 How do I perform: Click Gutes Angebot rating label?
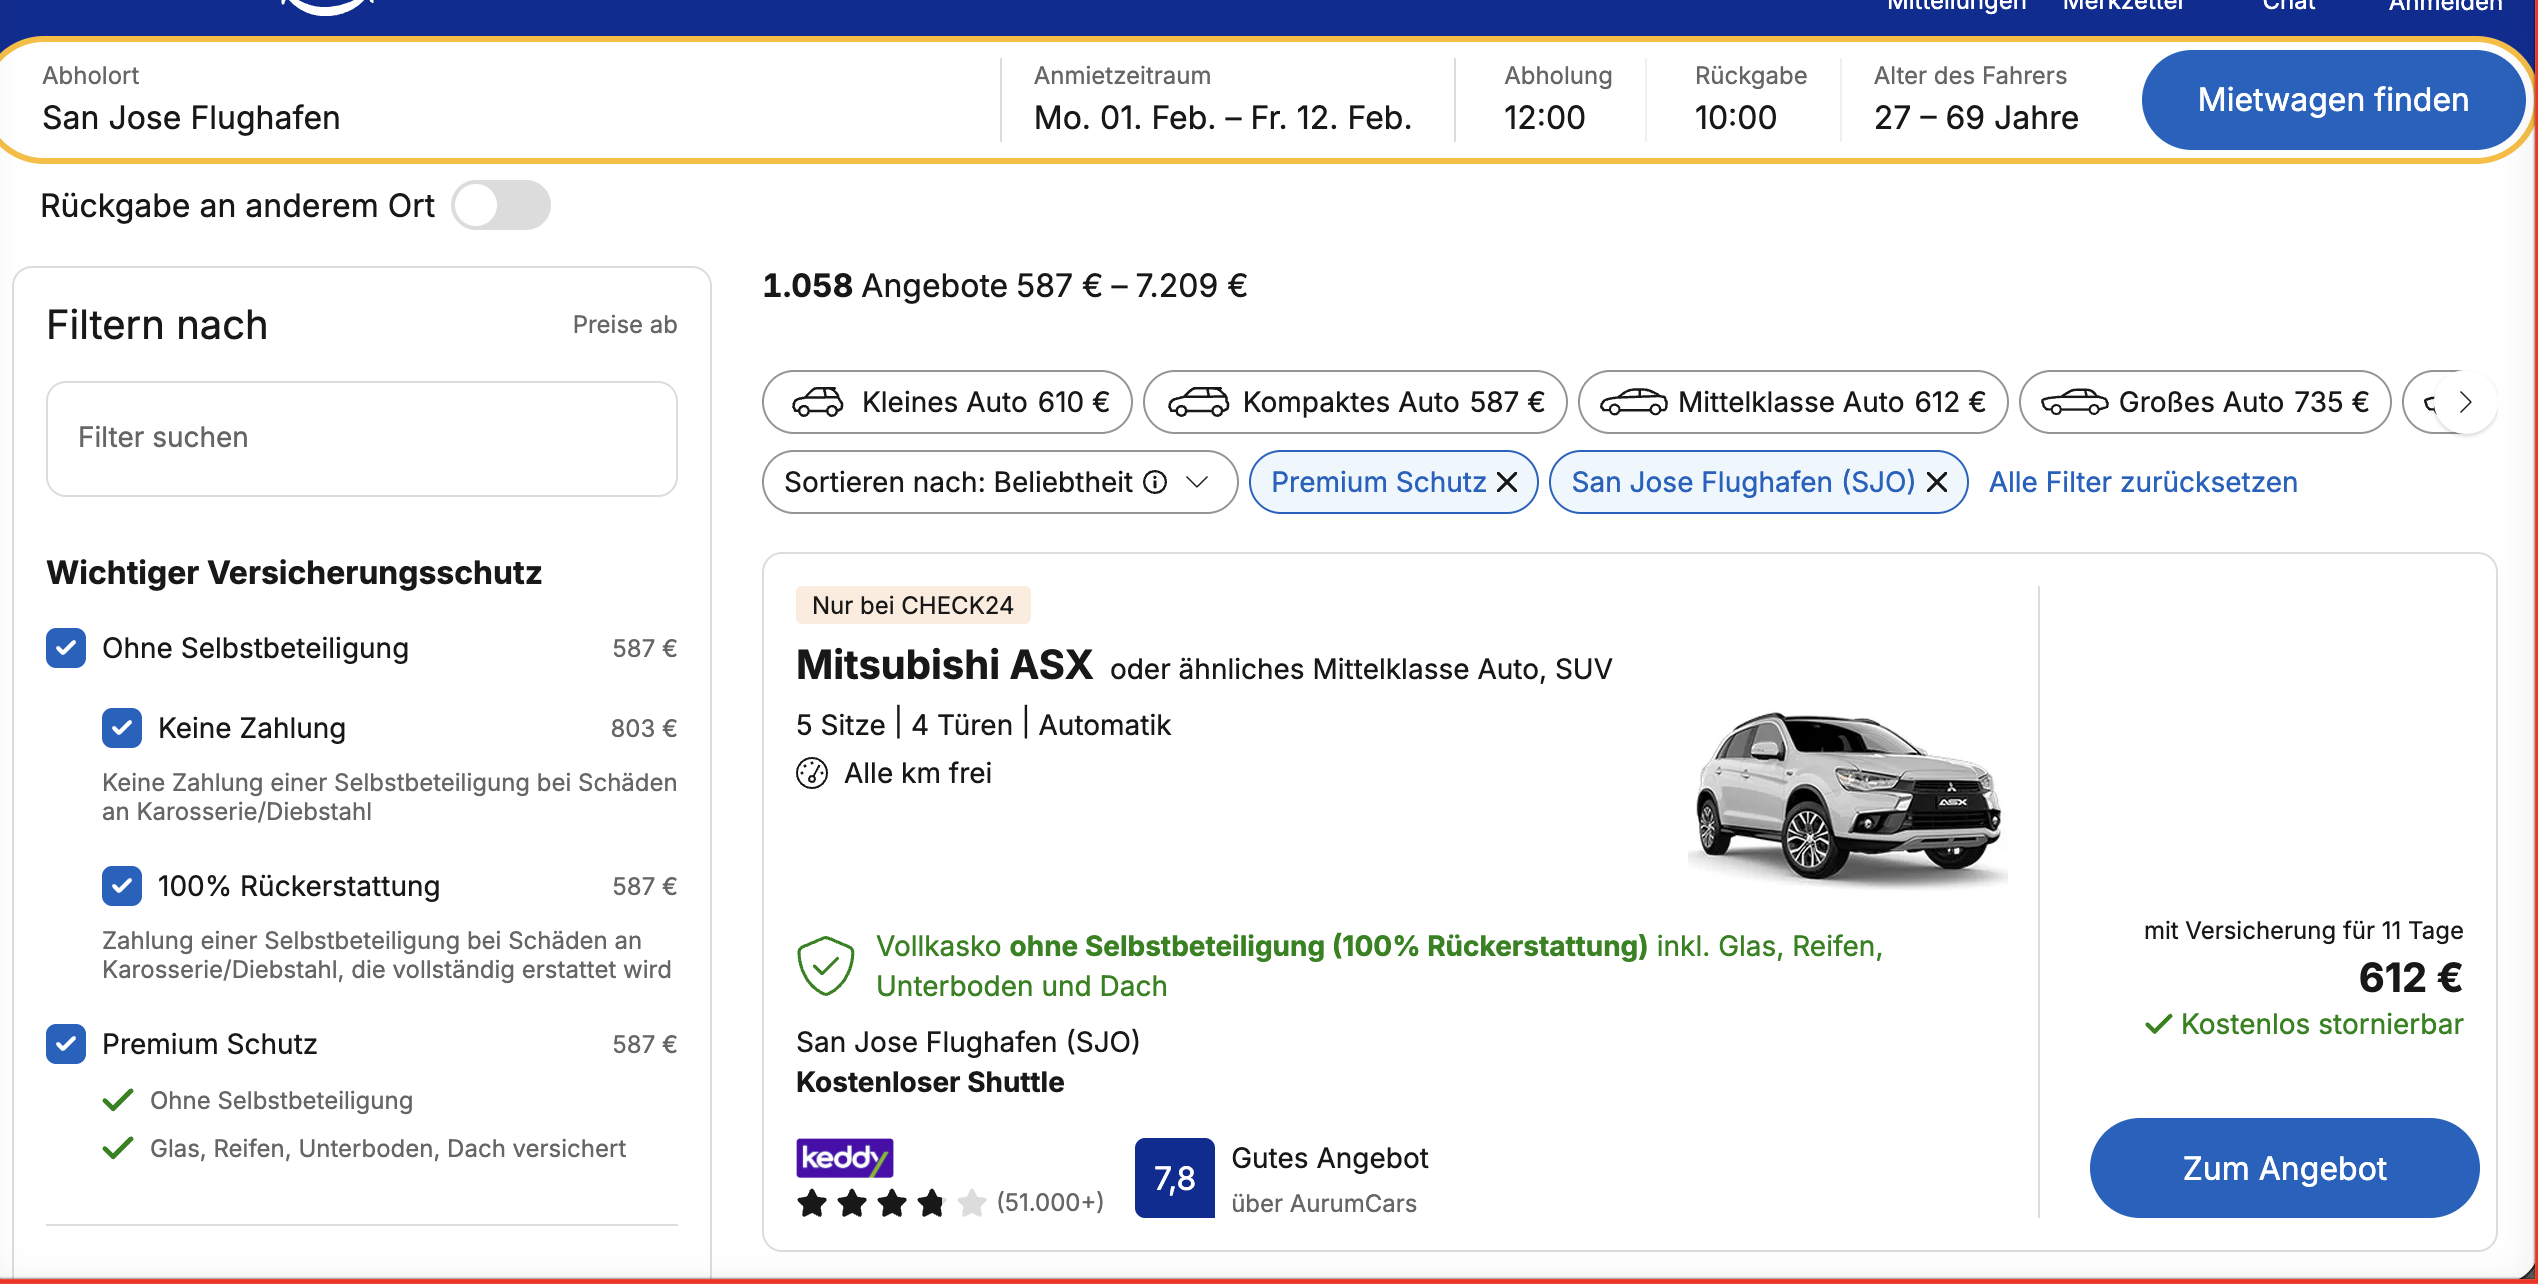[1330, 1158]
